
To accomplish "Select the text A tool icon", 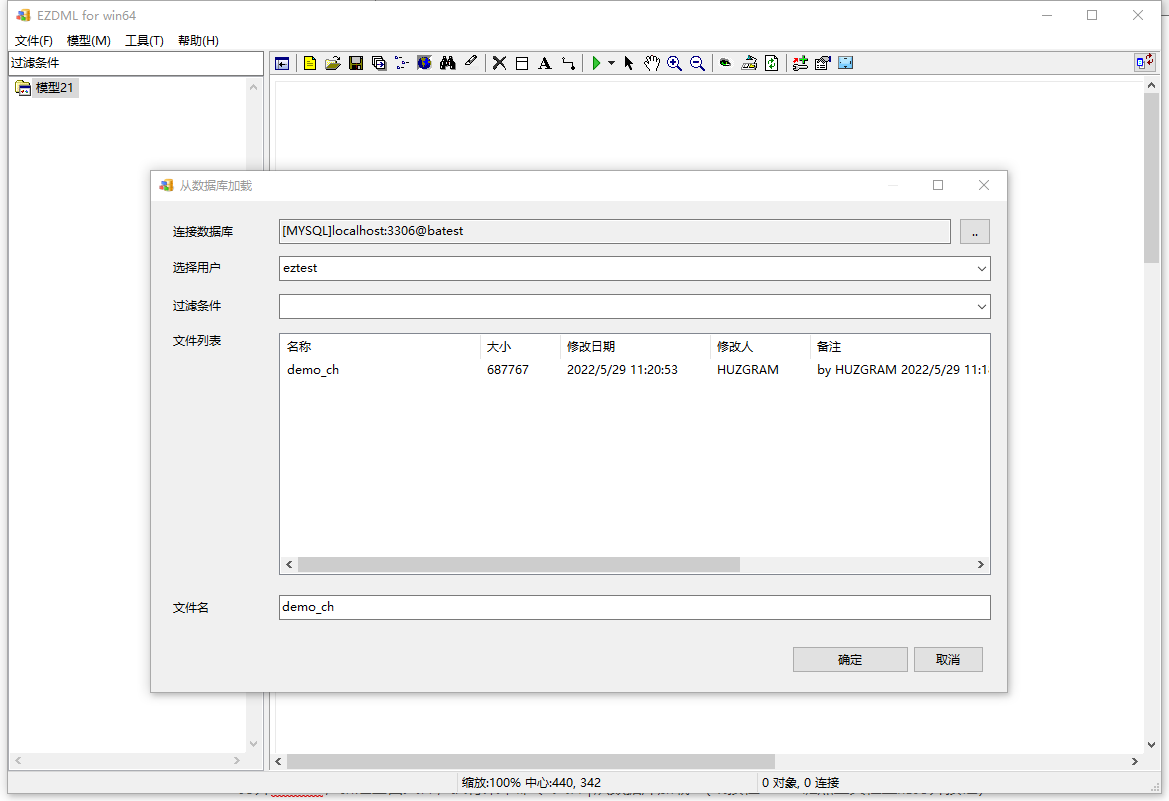I will 545,63.
